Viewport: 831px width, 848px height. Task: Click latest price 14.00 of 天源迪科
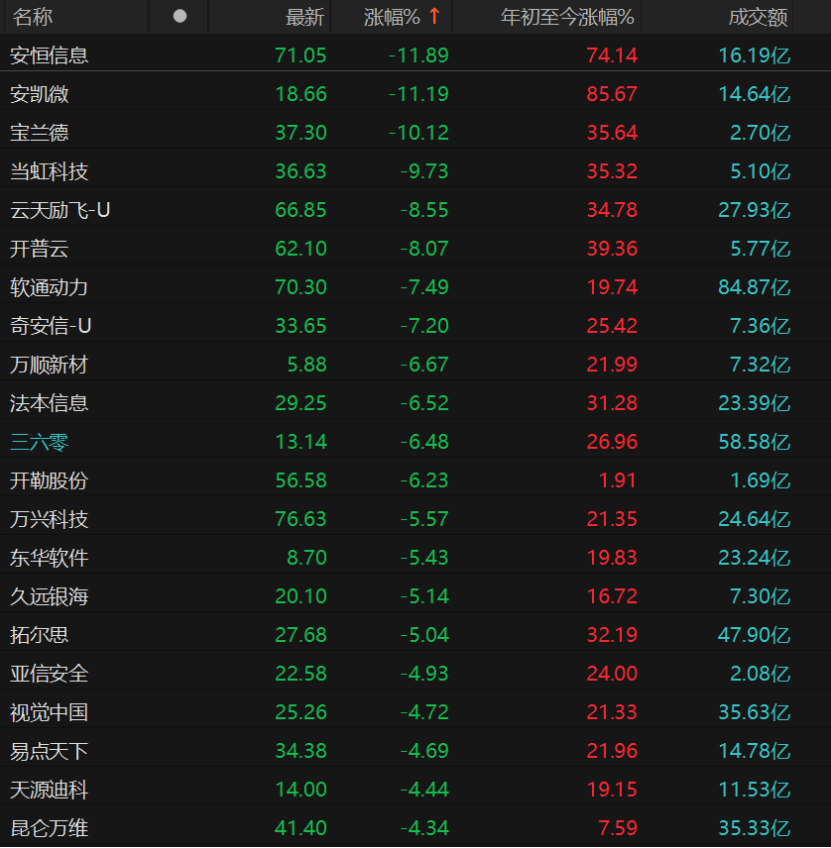301,790
